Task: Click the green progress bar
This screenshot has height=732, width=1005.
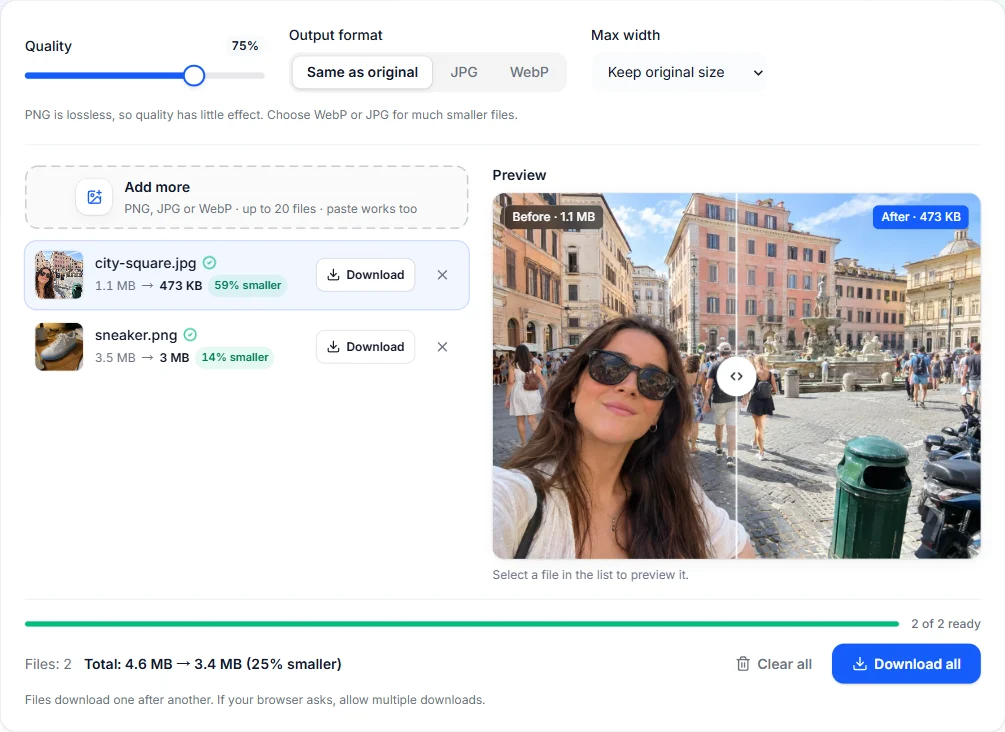Action: [x=461, y=624]
